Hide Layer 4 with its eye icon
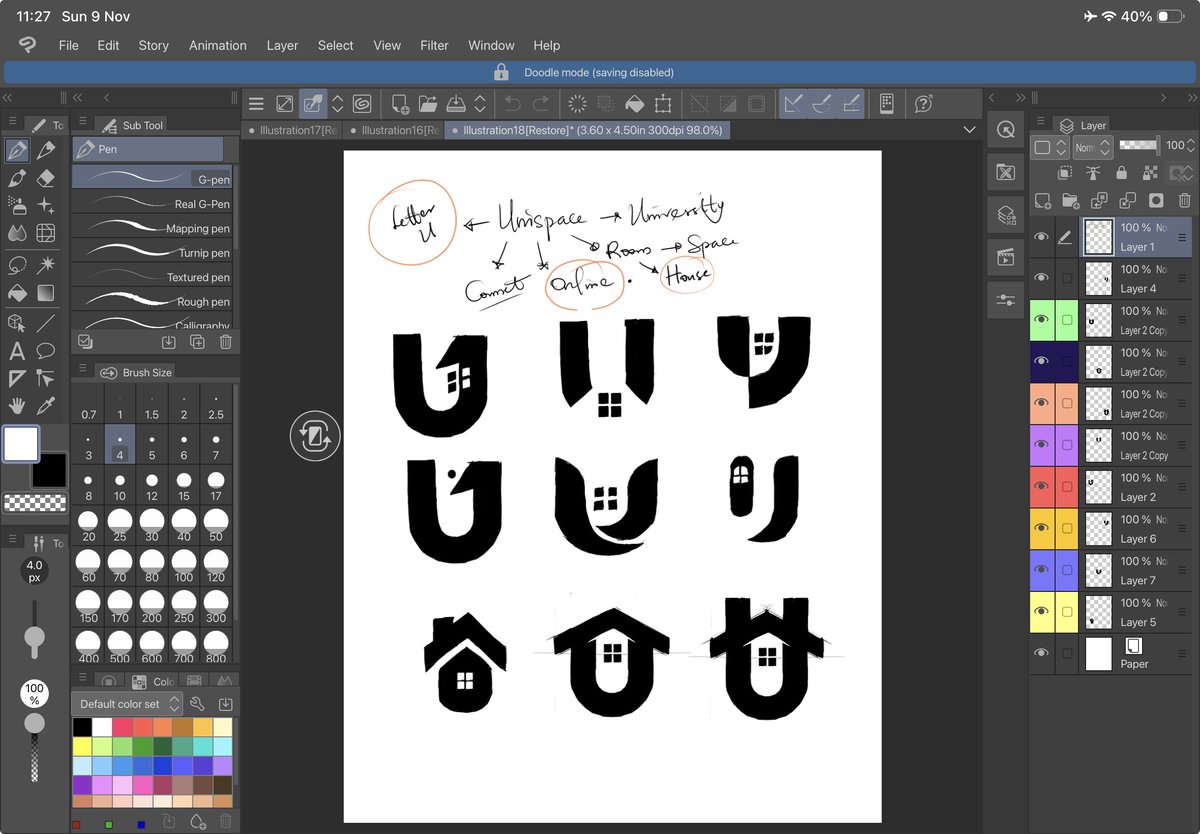Viewport: 1200px width, 834px height. coord(1041,279)
